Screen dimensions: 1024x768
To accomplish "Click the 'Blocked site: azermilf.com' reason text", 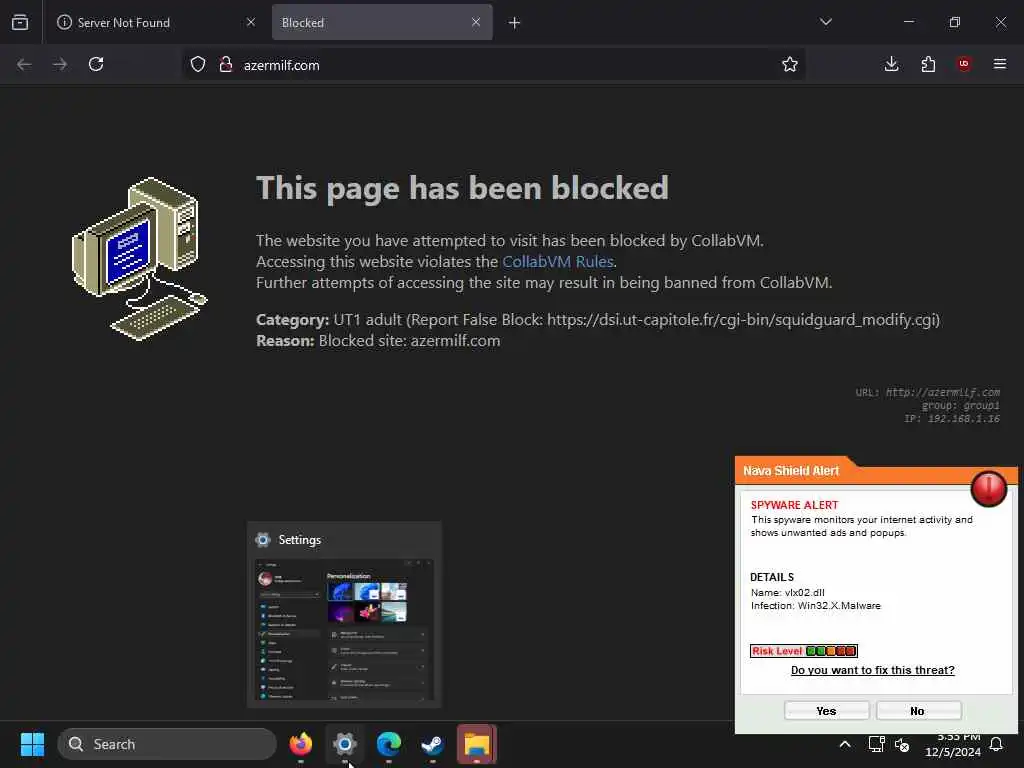I will tap(409, 341).
